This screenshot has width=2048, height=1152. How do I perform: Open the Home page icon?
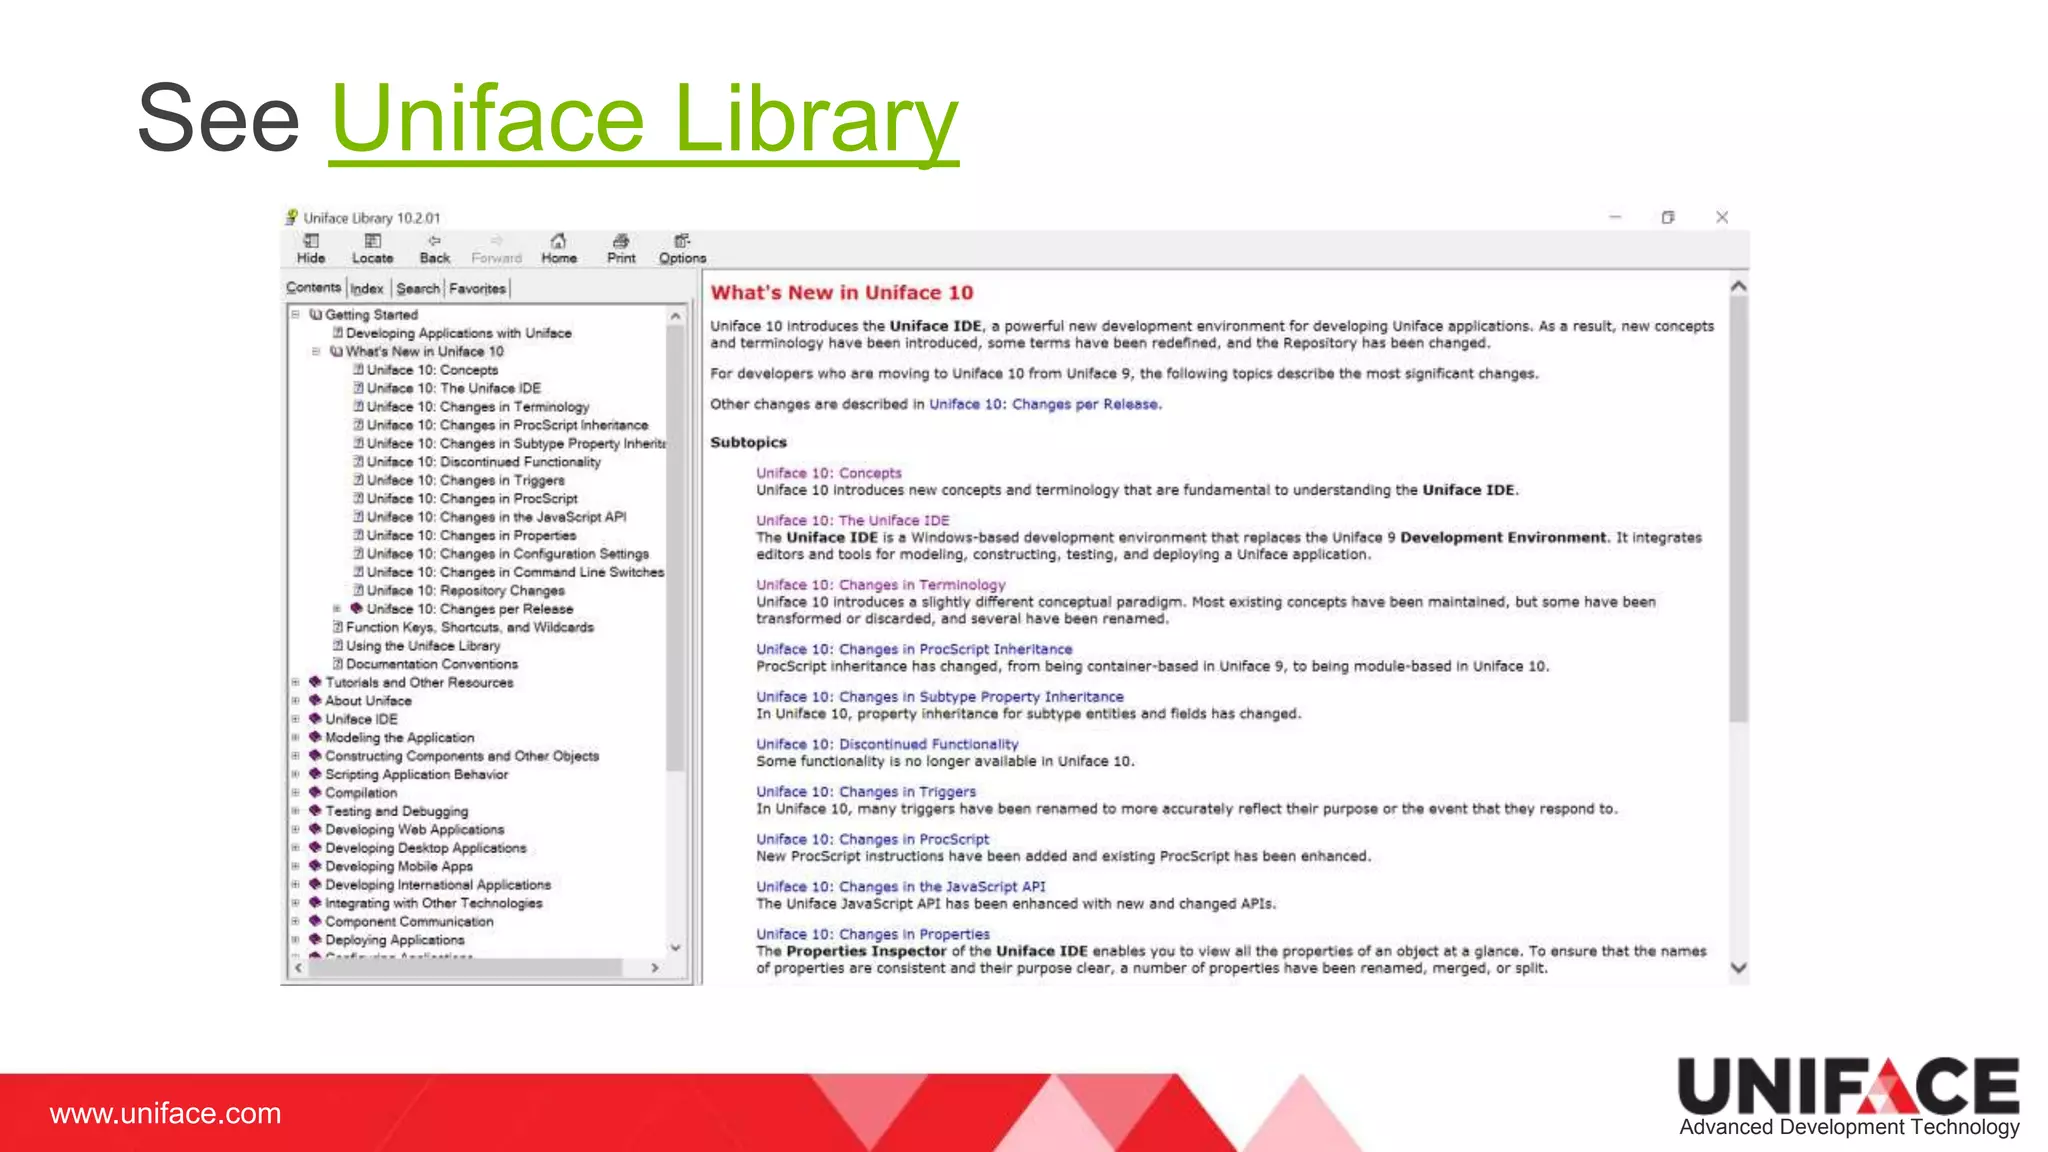click(x=558, y=241)
